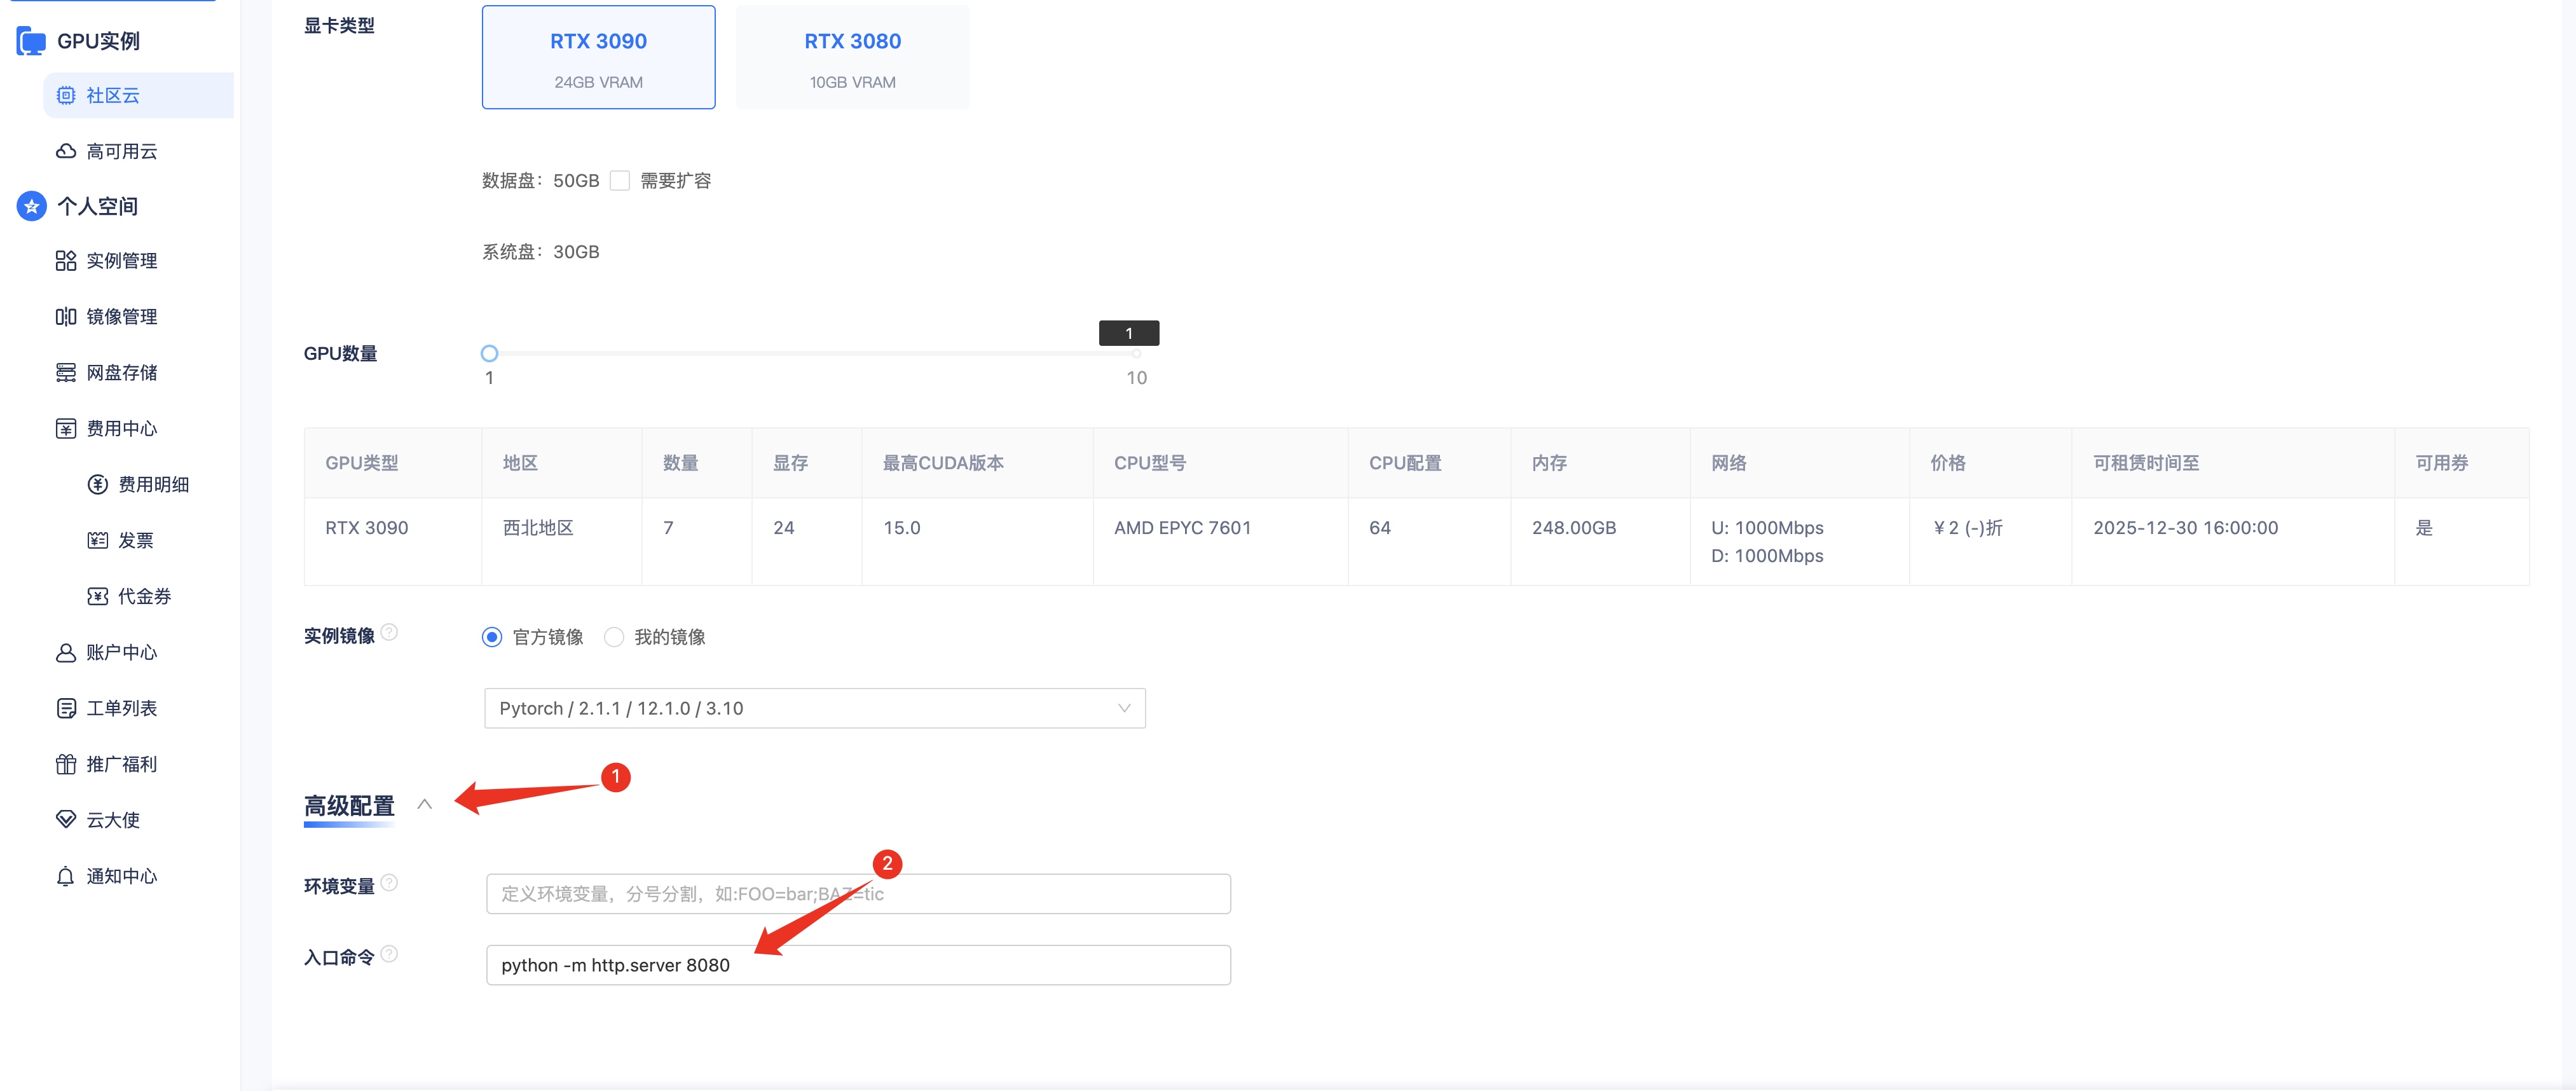Choose the RTX 3080 GPU card
The image size is (2576, 1091).
[853, 57]
